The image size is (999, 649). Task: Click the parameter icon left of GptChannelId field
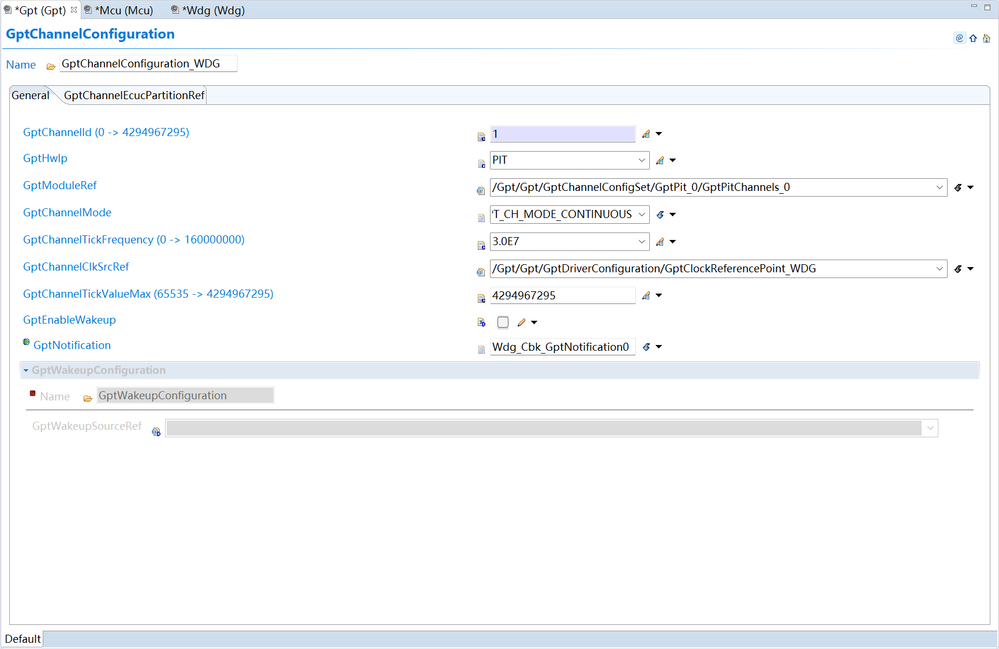click(482, 136)
